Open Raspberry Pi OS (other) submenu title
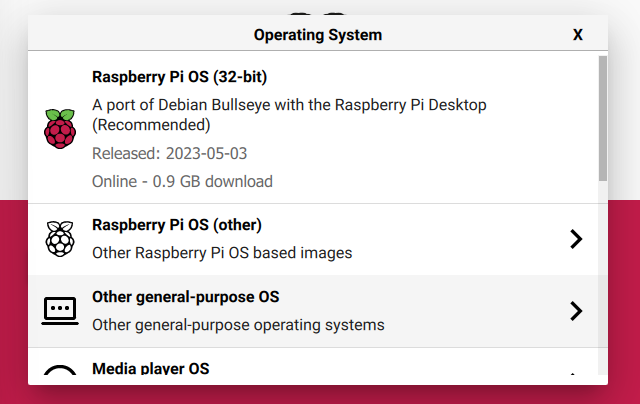This screenshot has height=404, width=640. 177,225
